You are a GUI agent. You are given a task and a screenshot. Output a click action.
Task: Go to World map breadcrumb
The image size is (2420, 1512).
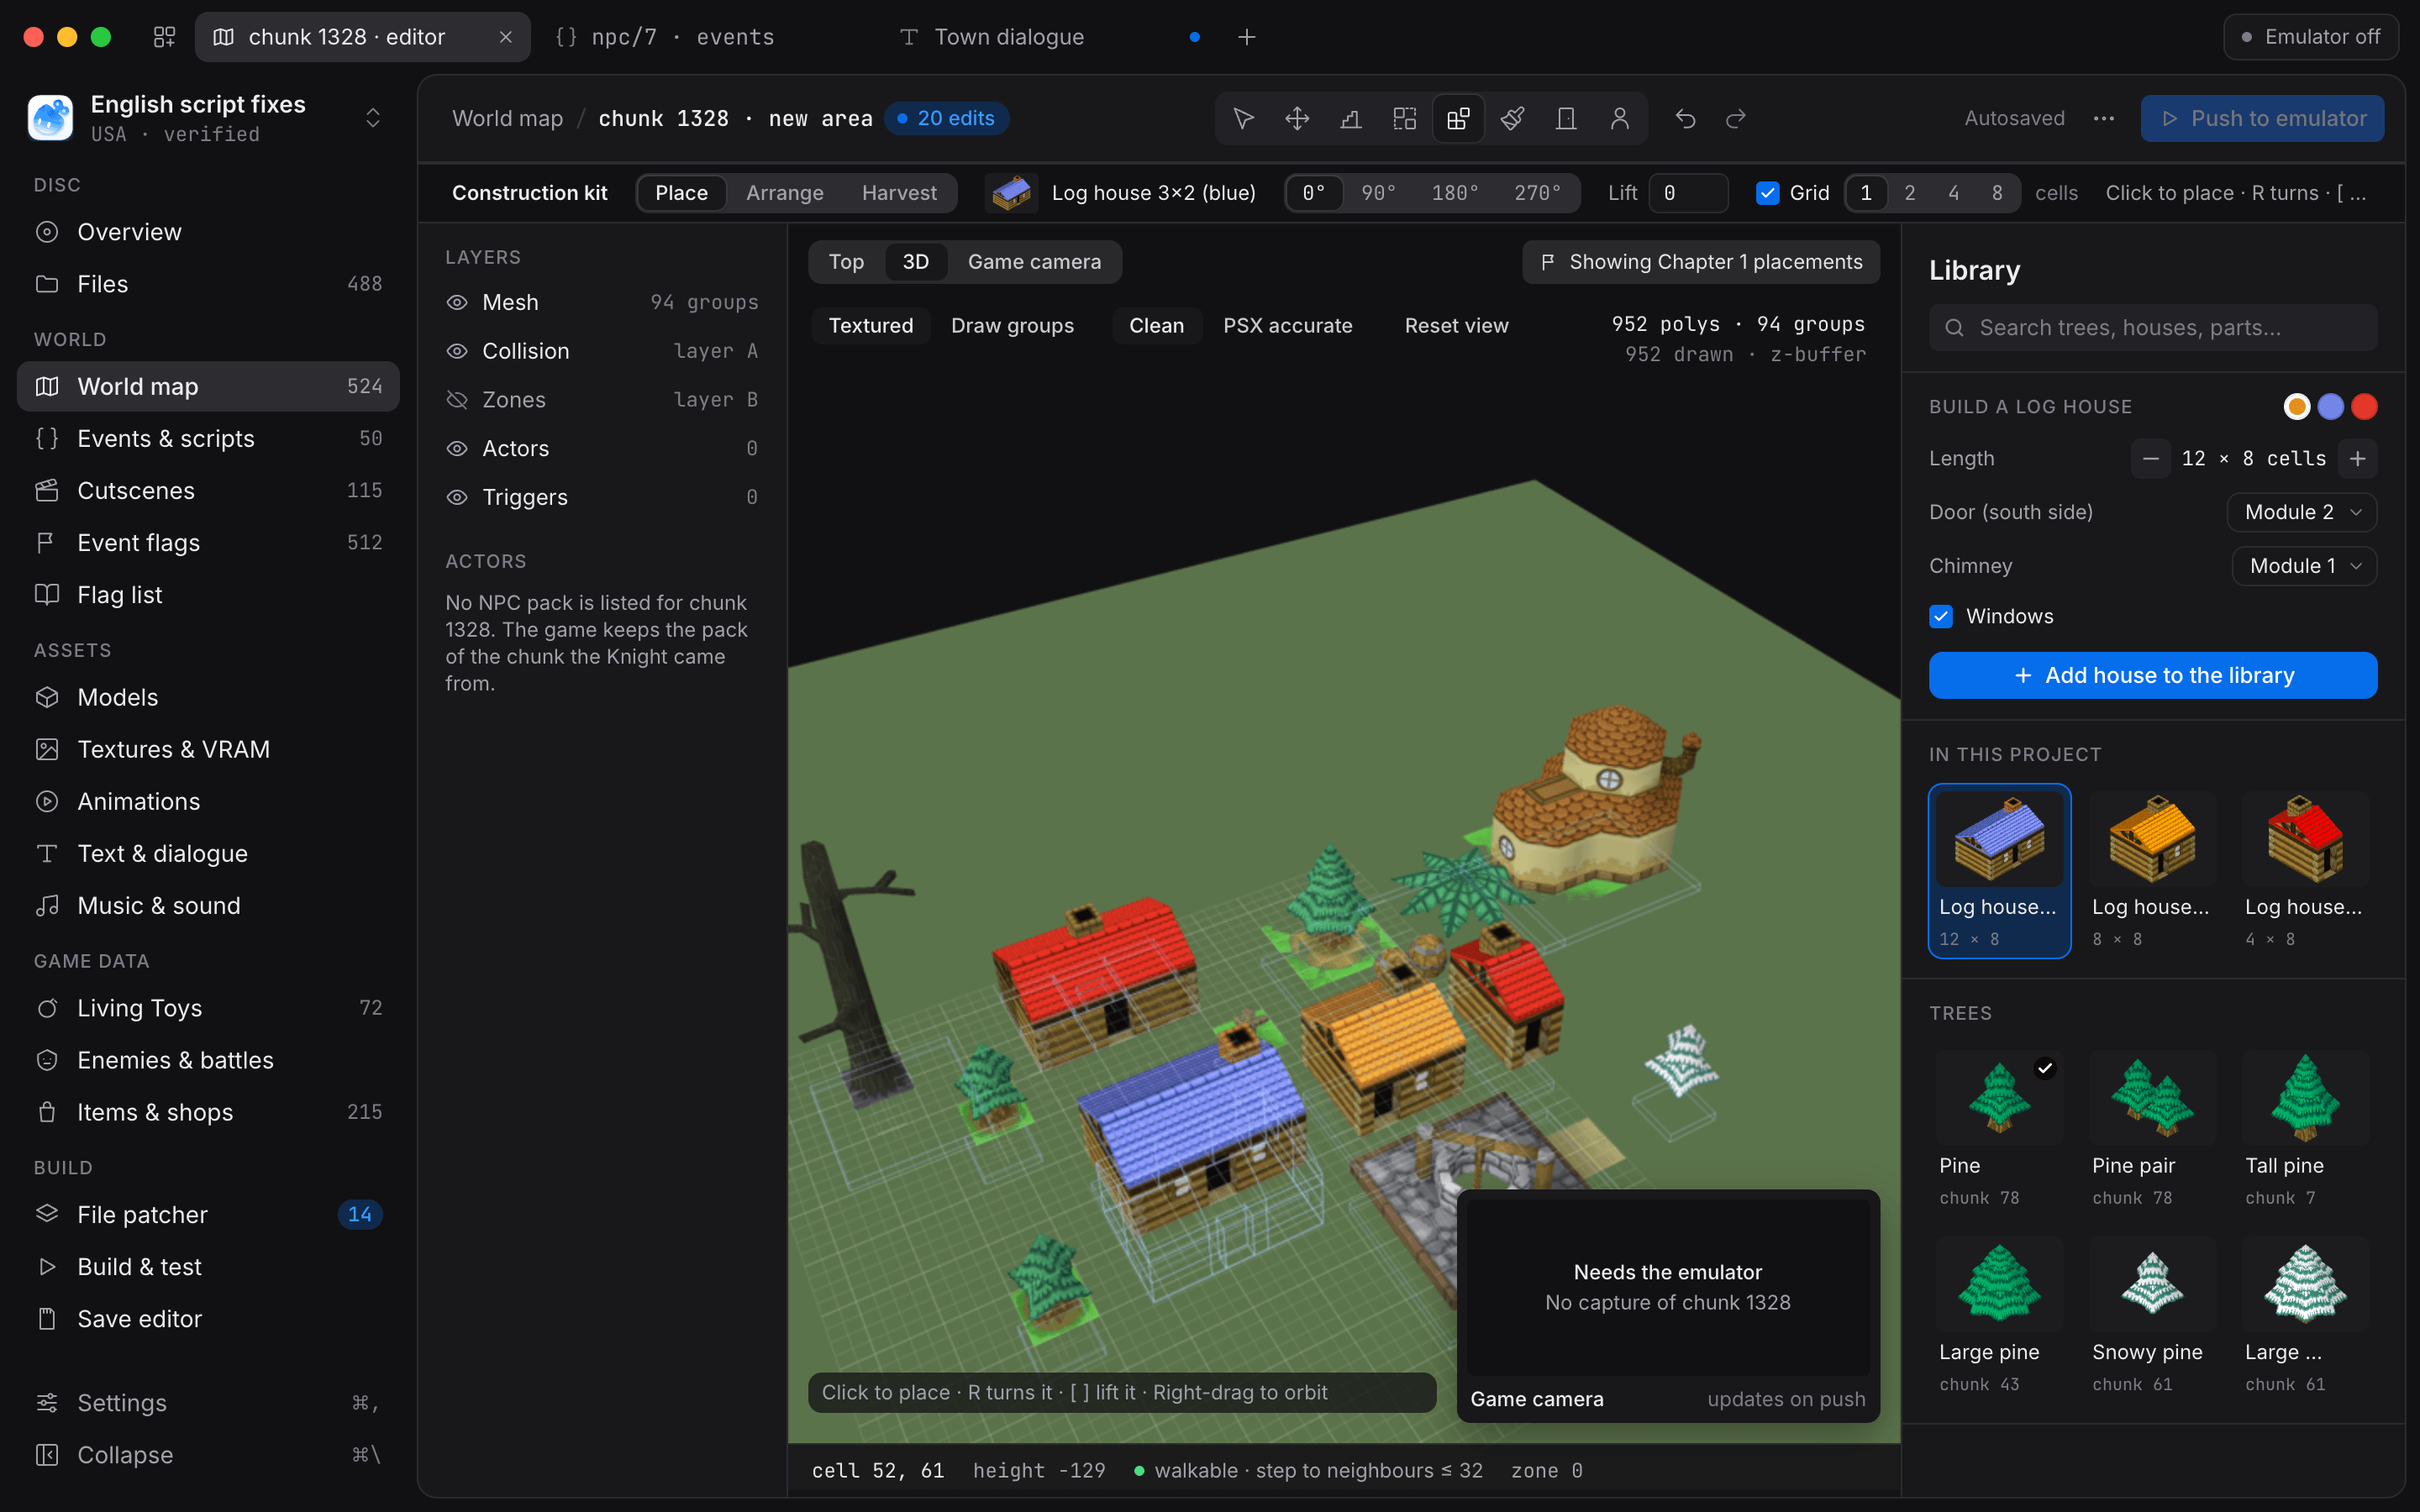pyautogui.click(x=507, y=119)
